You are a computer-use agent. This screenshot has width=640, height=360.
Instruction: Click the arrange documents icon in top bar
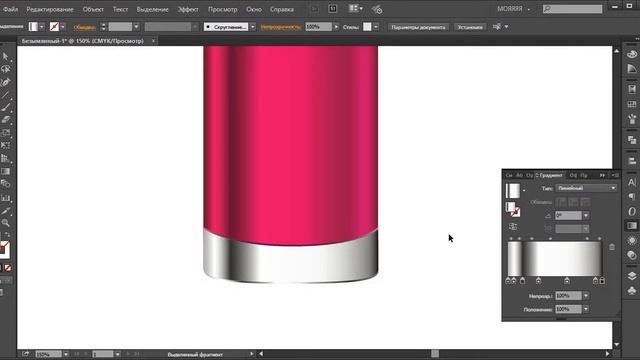(356, 9)
